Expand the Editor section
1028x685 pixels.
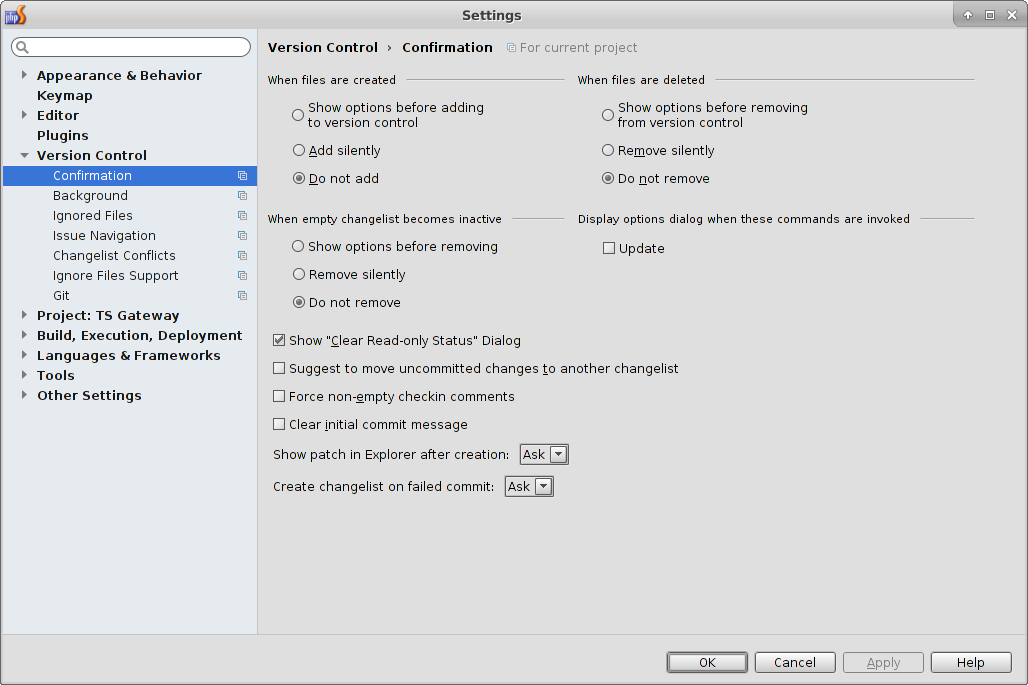click(x=24, y=115)
